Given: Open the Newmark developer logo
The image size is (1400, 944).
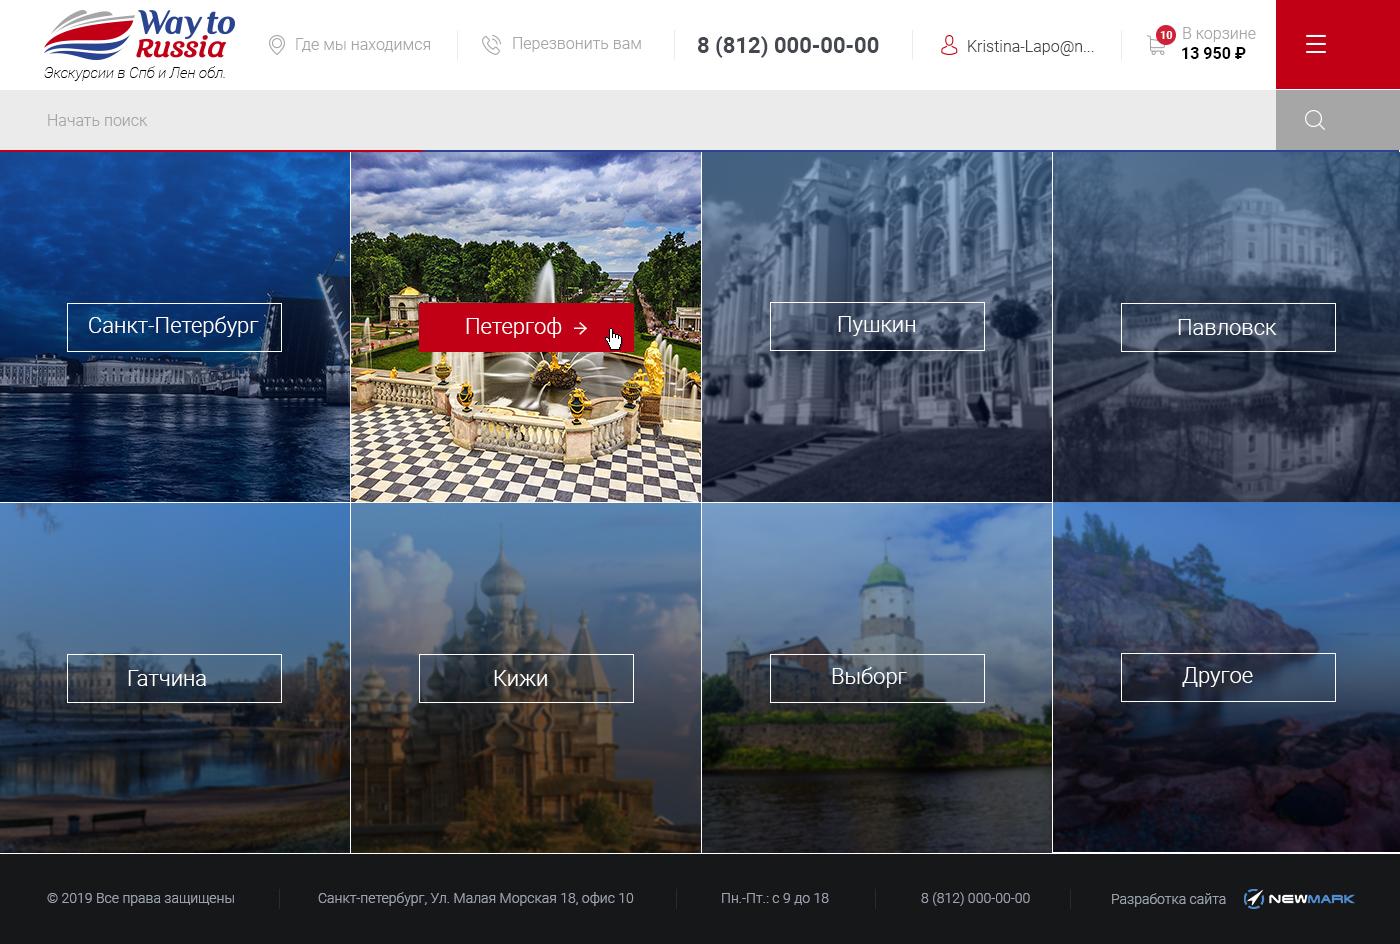Looking at the screenshot, I should 1299,898.
